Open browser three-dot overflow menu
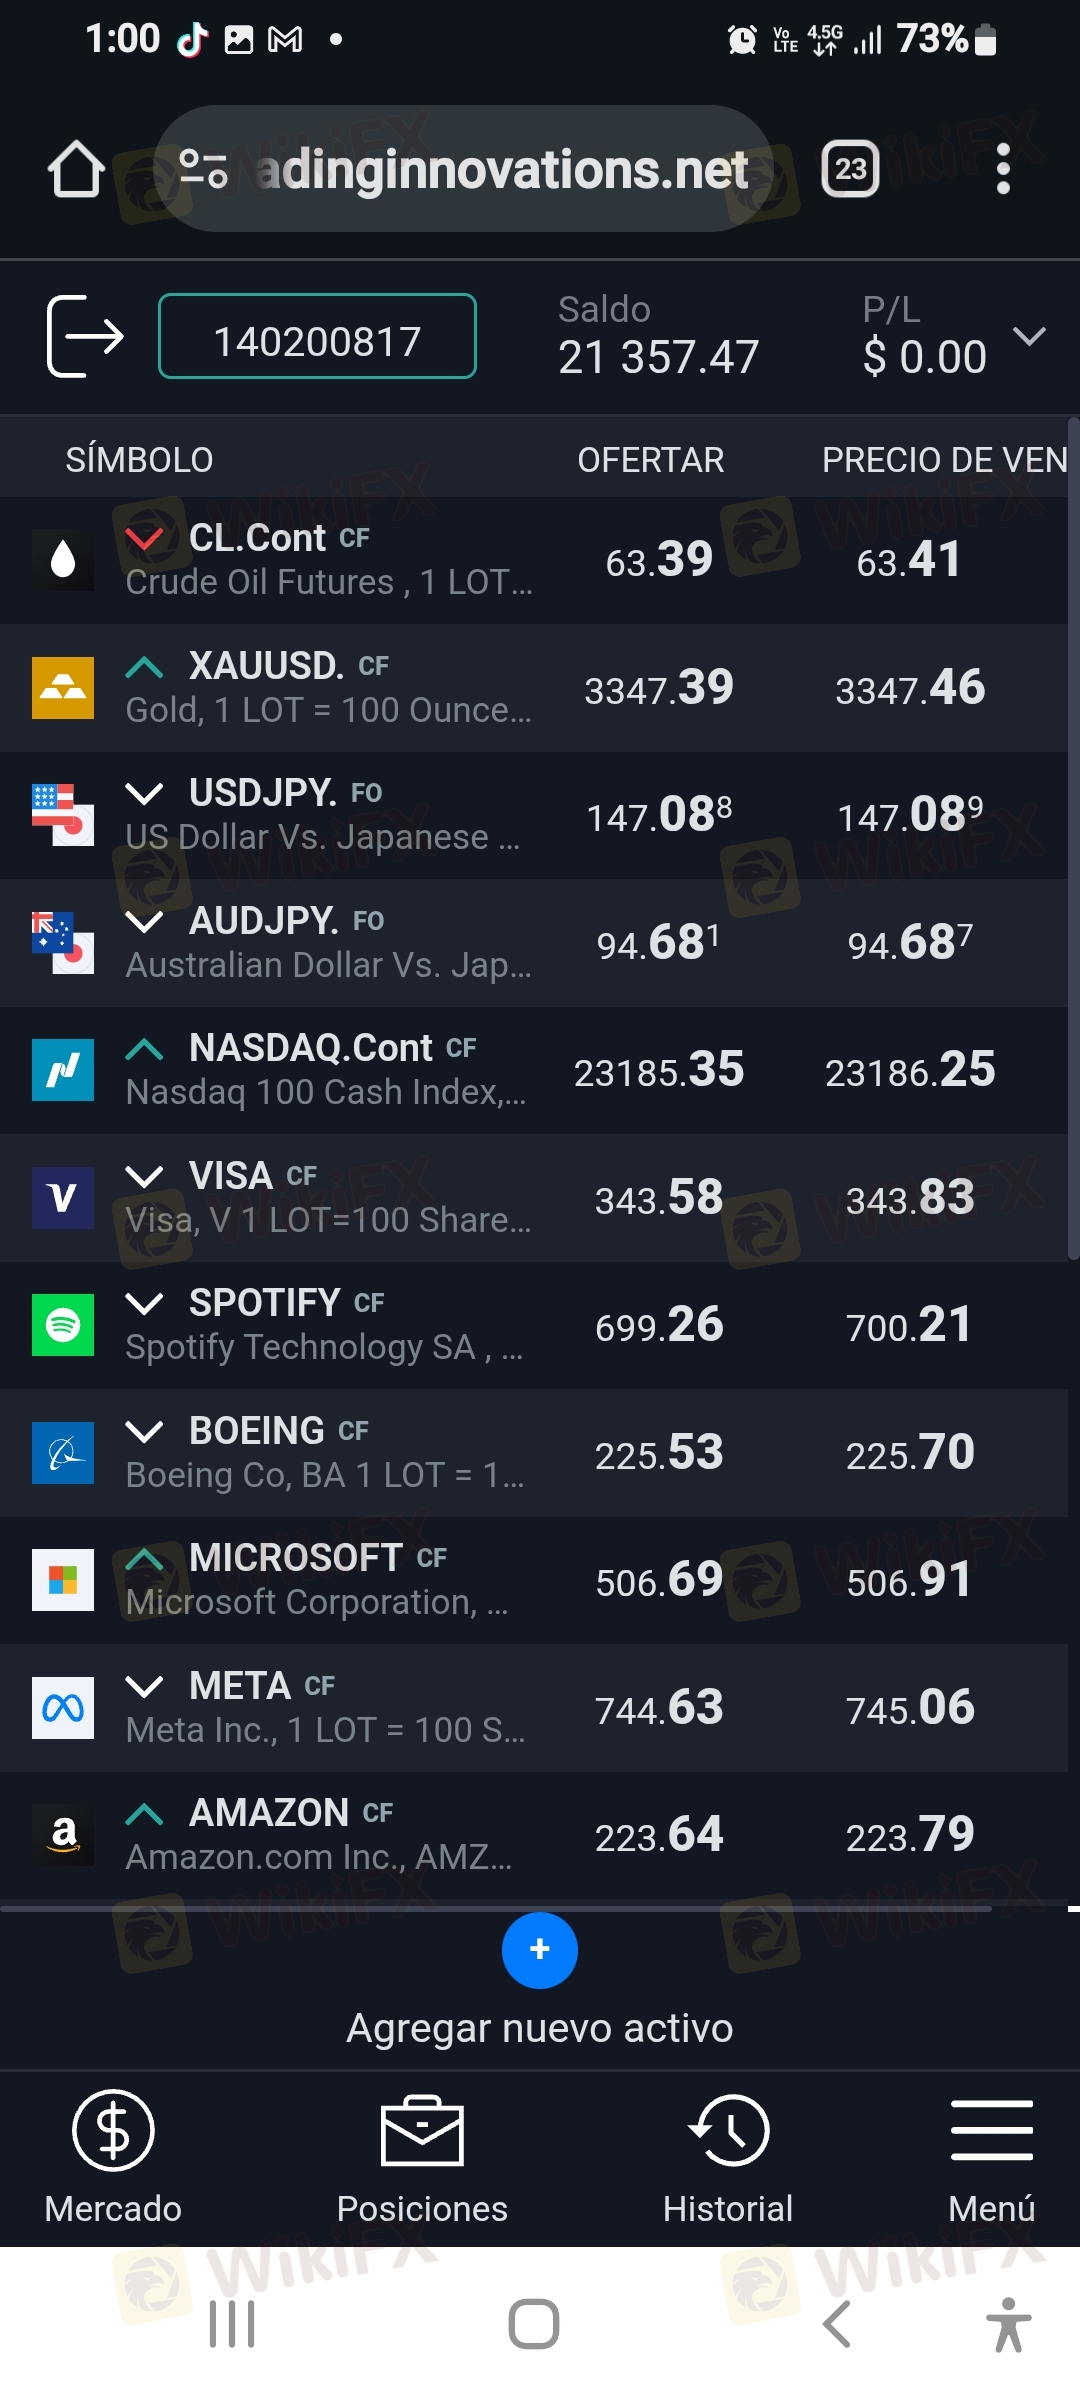The height and width of the screenshot is (2400, 1080). tap(1003, 169)
